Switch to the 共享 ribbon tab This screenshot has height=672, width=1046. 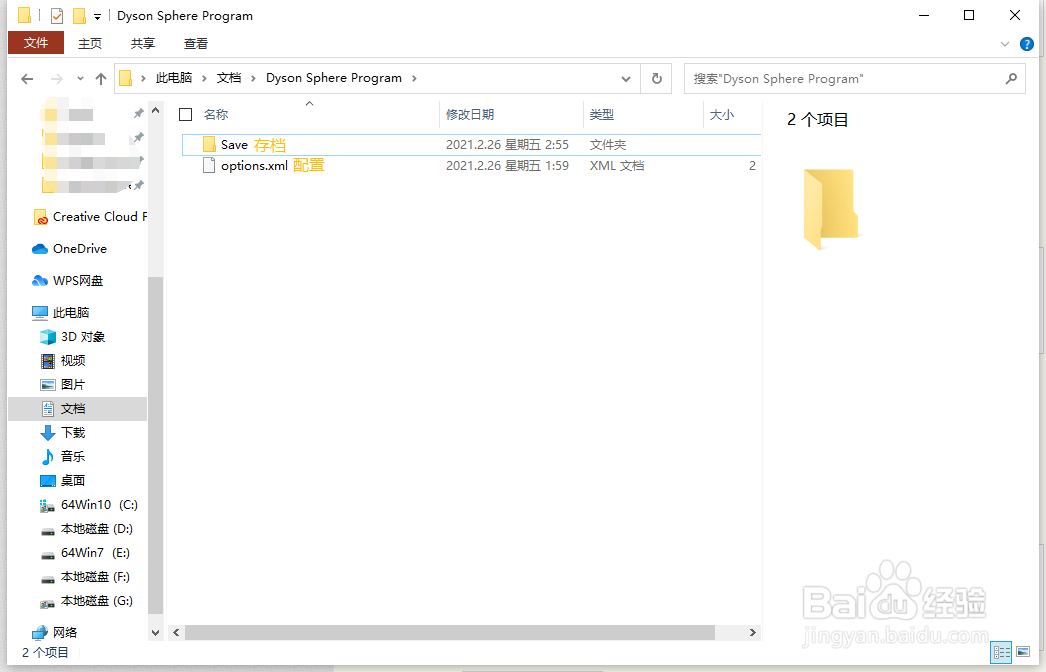coord(143,43)
